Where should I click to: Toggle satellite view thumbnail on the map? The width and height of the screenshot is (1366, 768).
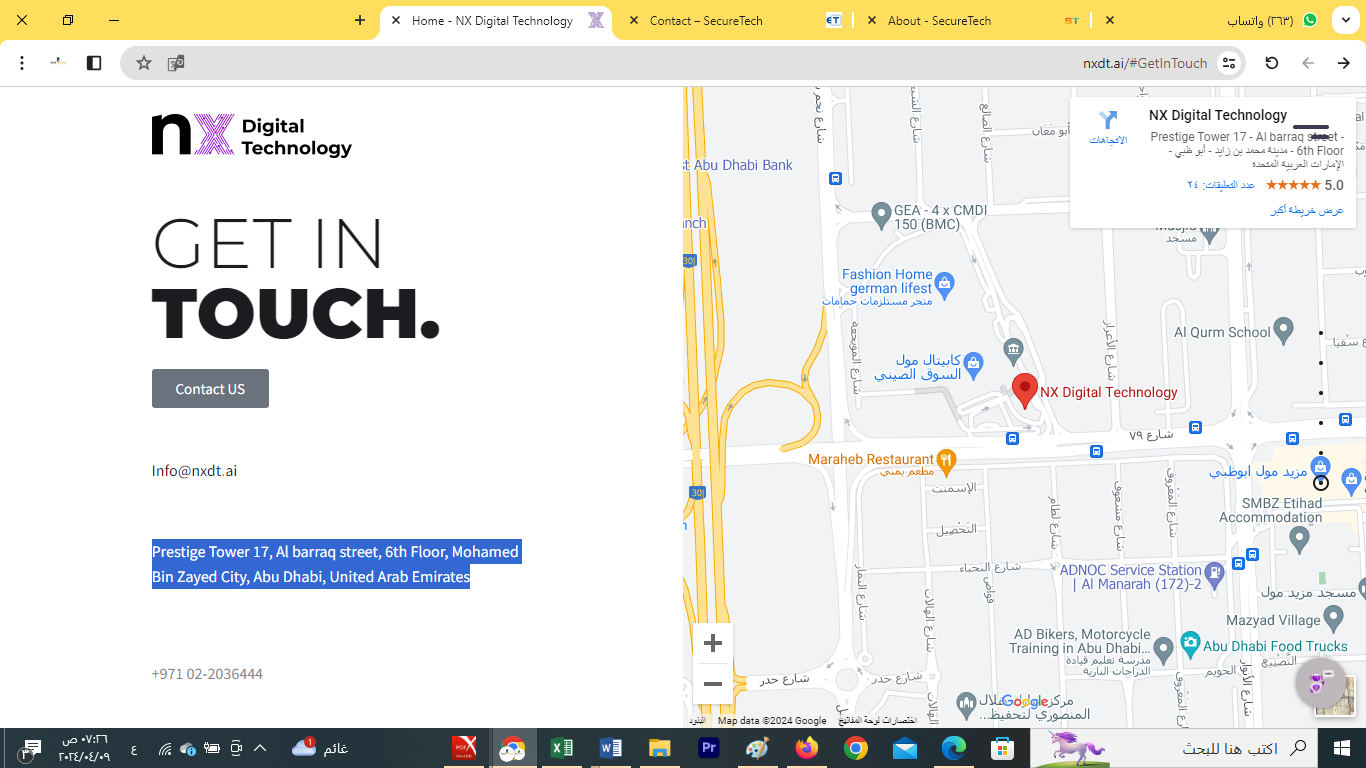click(x=1335, y=697)
